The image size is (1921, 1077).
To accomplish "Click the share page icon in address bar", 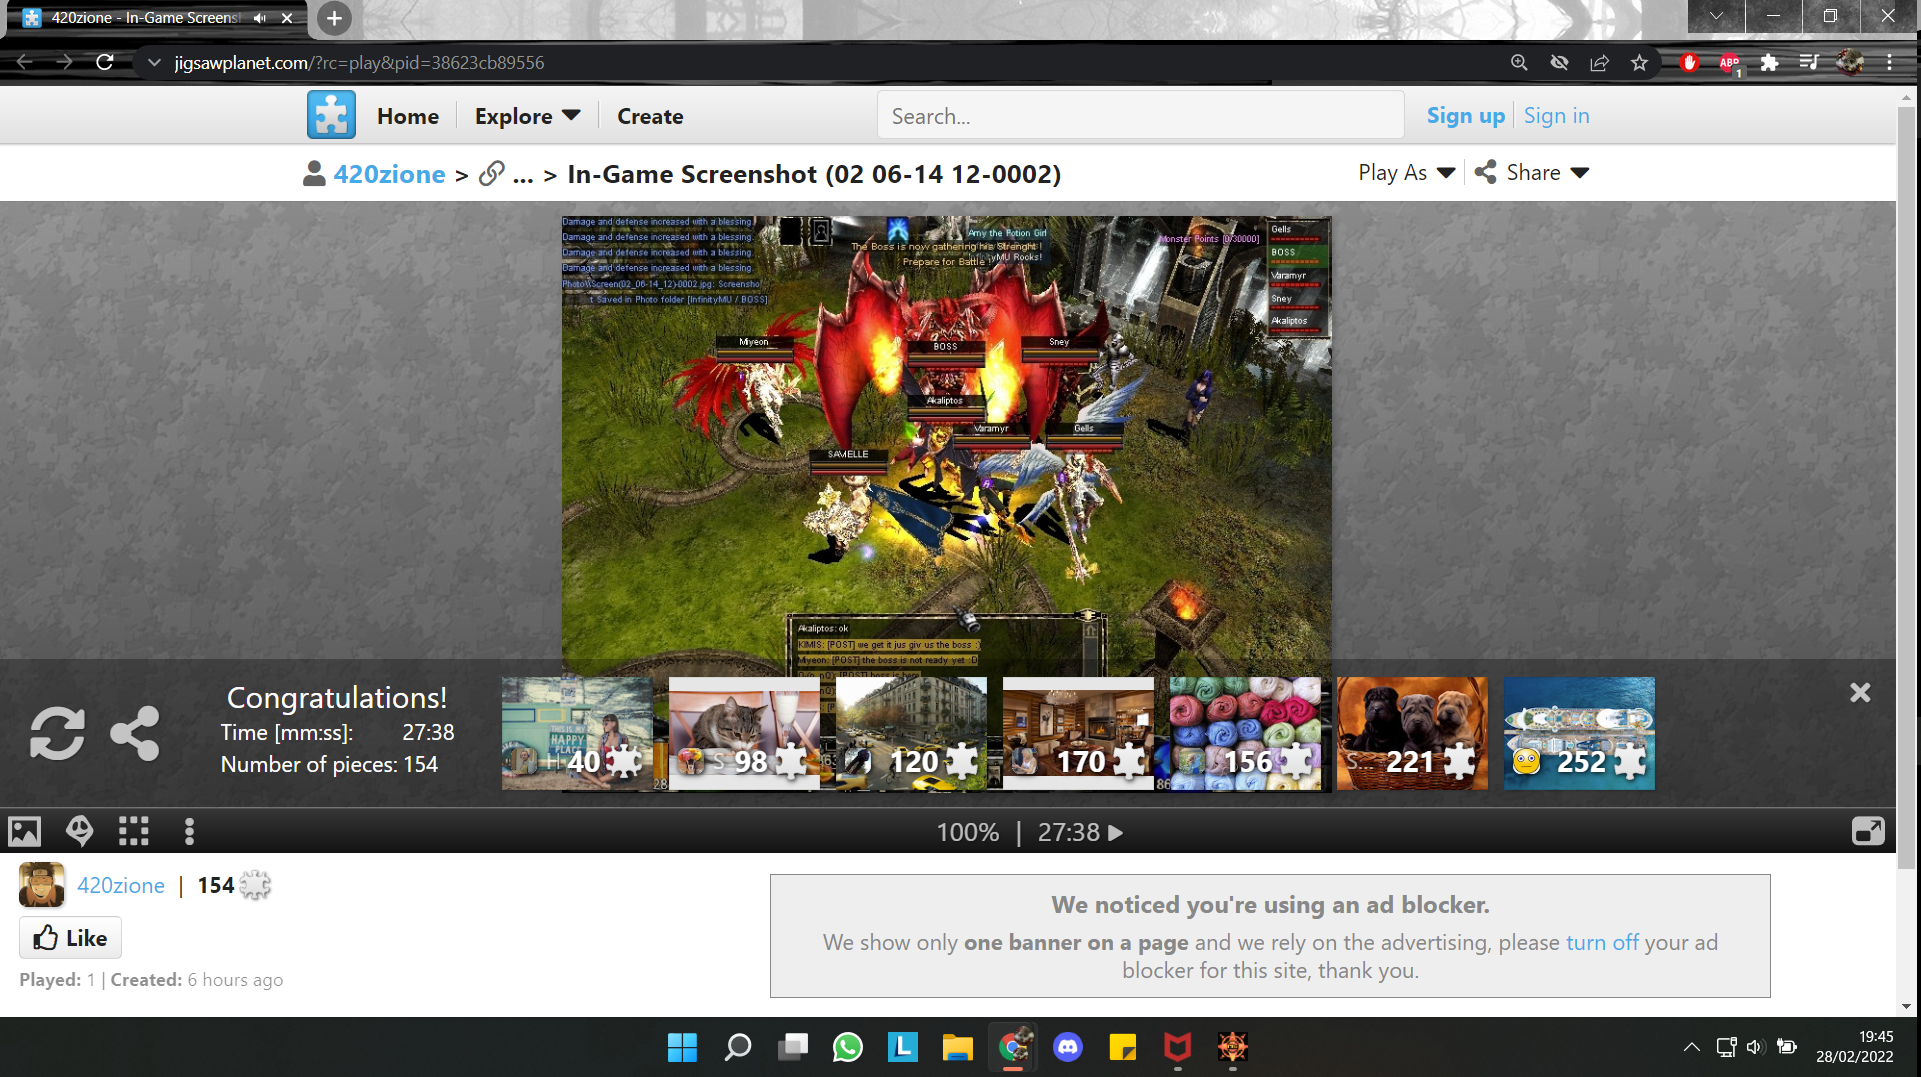I will point(1599,63).
